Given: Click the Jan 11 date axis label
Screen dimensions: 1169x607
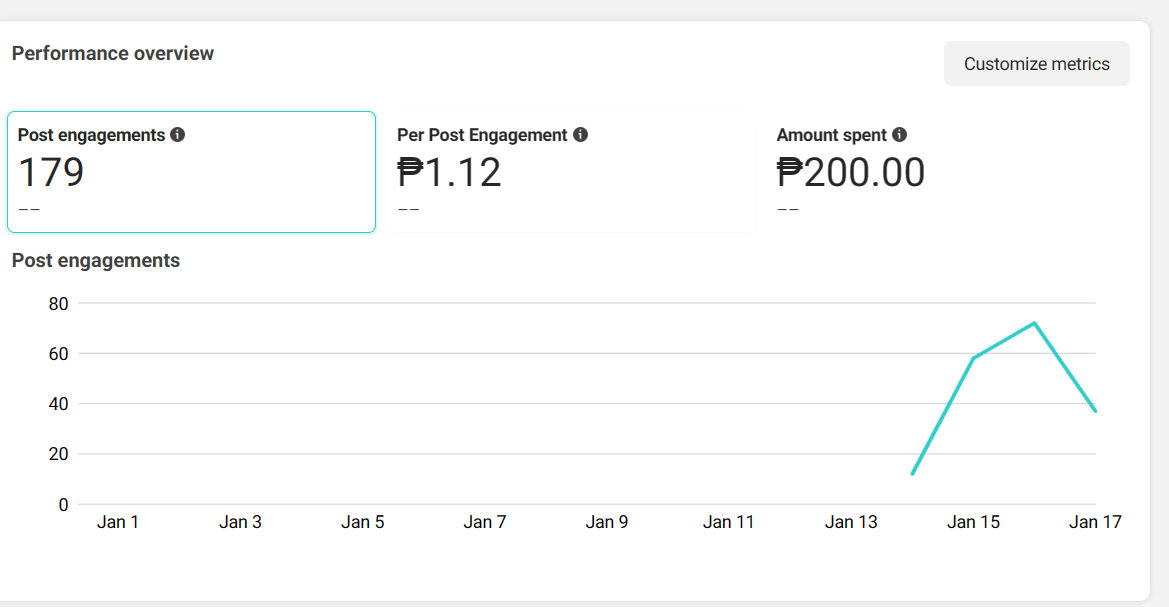Looking at the screenshot, I should coord(729,522).
